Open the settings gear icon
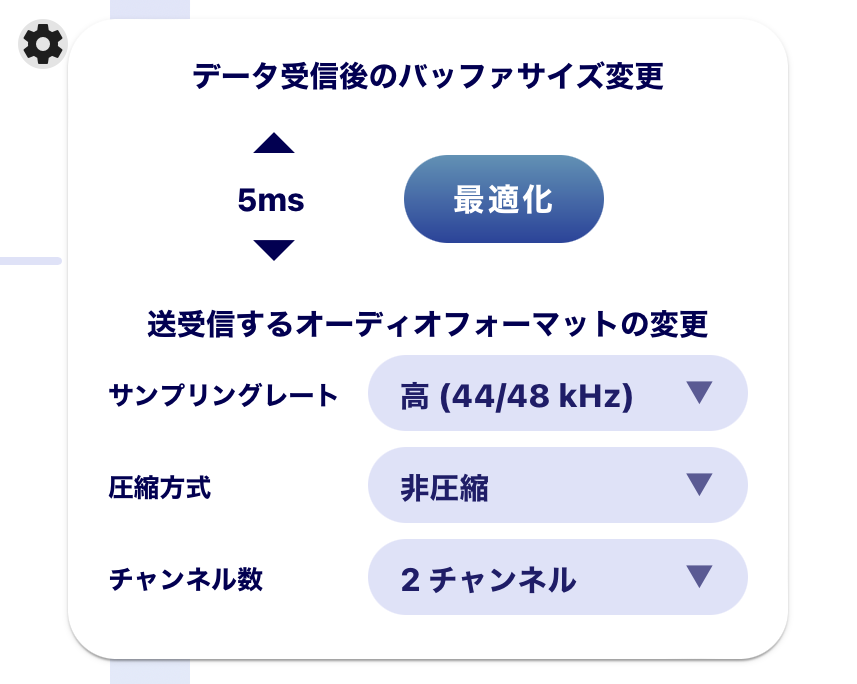The image size is (857, 684). pyautogui.click(x=40, y=44)
